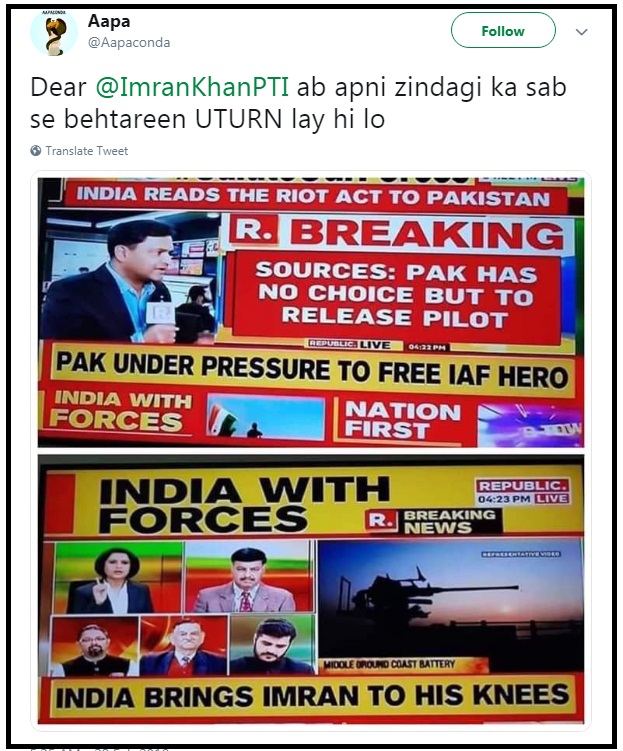This screenshot has height=751, width=623.
Task: Open the bottom India With Forces image
Action: pos(311,590)
